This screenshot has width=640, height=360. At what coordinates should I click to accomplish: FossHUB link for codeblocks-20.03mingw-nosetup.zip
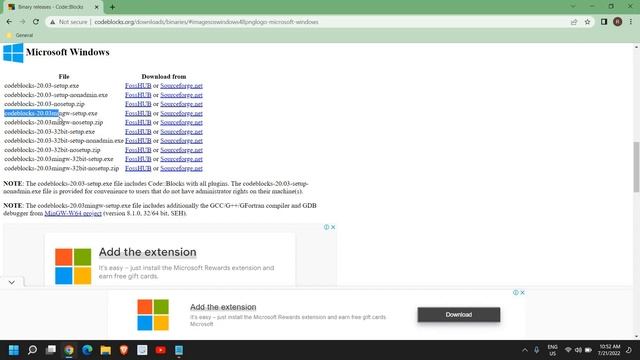138,122
